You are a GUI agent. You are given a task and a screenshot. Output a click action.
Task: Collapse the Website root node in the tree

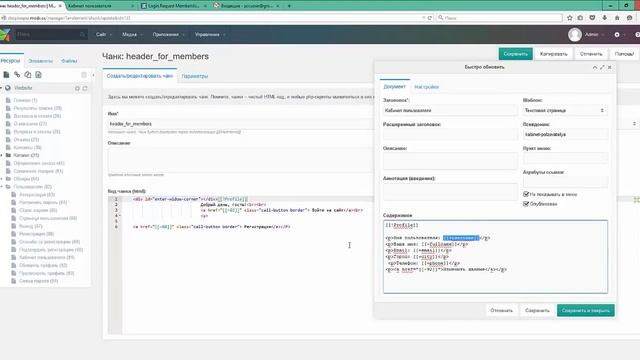point(2,88)
